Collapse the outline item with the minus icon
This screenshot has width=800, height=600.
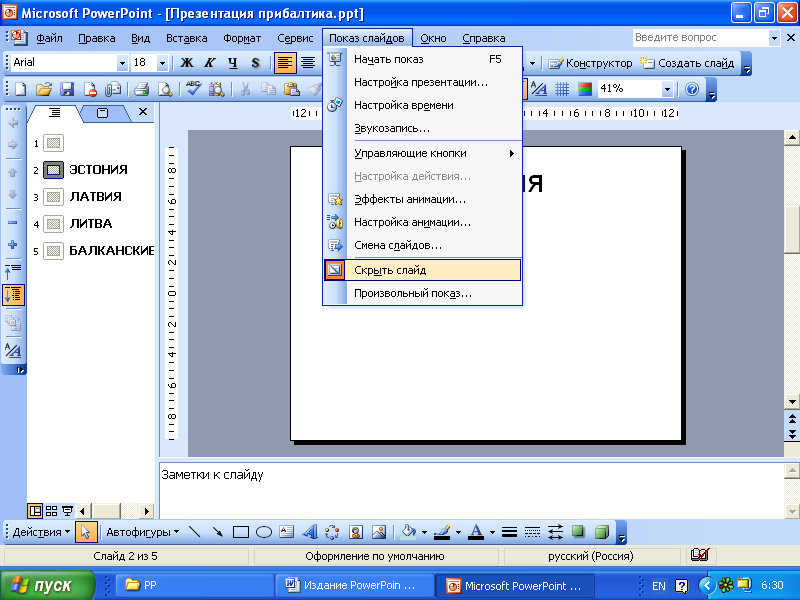13,222
